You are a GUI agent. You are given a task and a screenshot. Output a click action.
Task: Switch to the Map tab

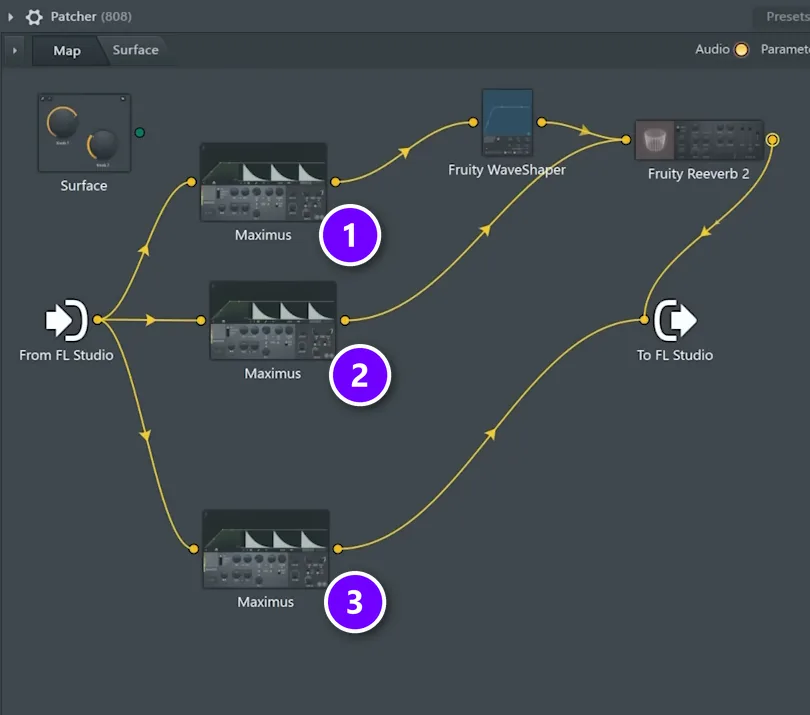[x=67, y=51]
